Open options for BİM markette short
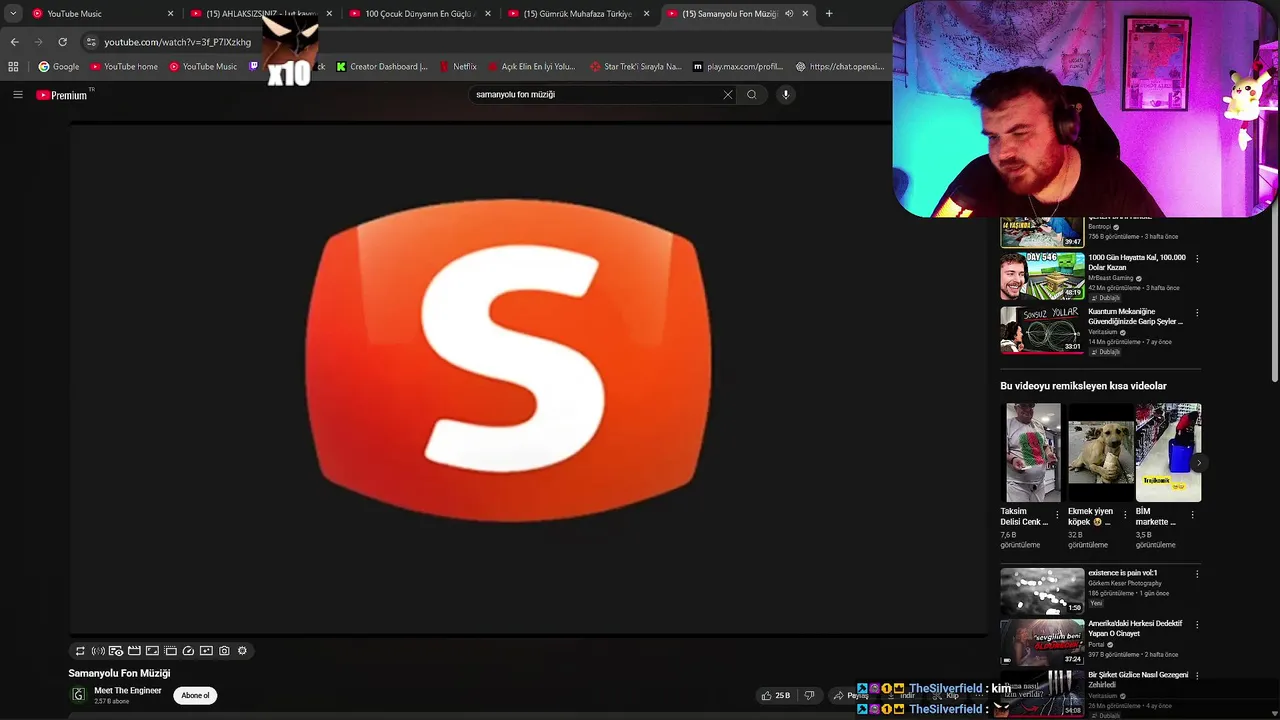Image resolution: width=1280 pixels, height=720 pixels. pos(1192,515)
